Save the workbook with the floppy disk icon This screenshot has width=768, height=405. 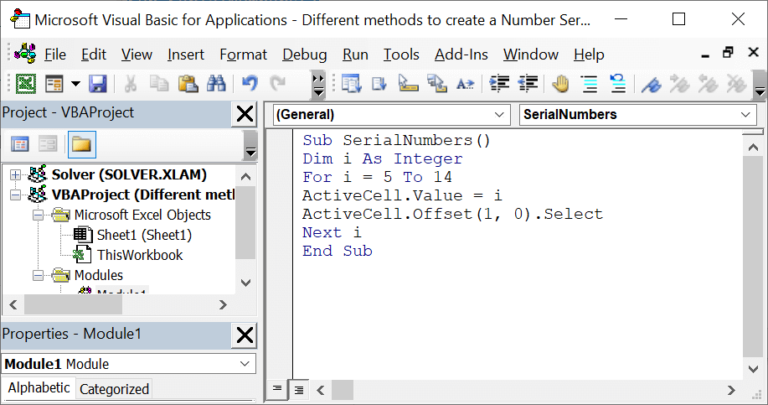98,84
